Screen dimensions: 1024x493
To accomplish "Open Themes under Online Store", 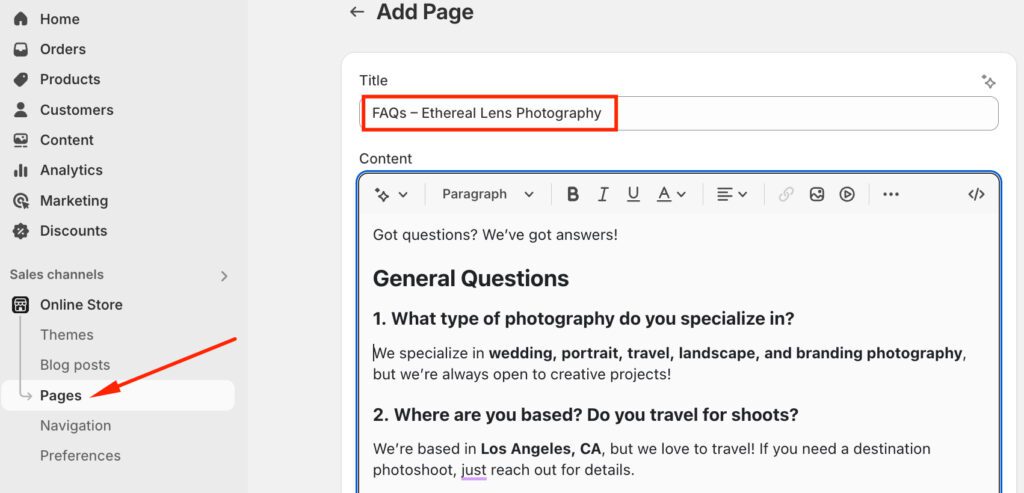I will coord(66,335).
